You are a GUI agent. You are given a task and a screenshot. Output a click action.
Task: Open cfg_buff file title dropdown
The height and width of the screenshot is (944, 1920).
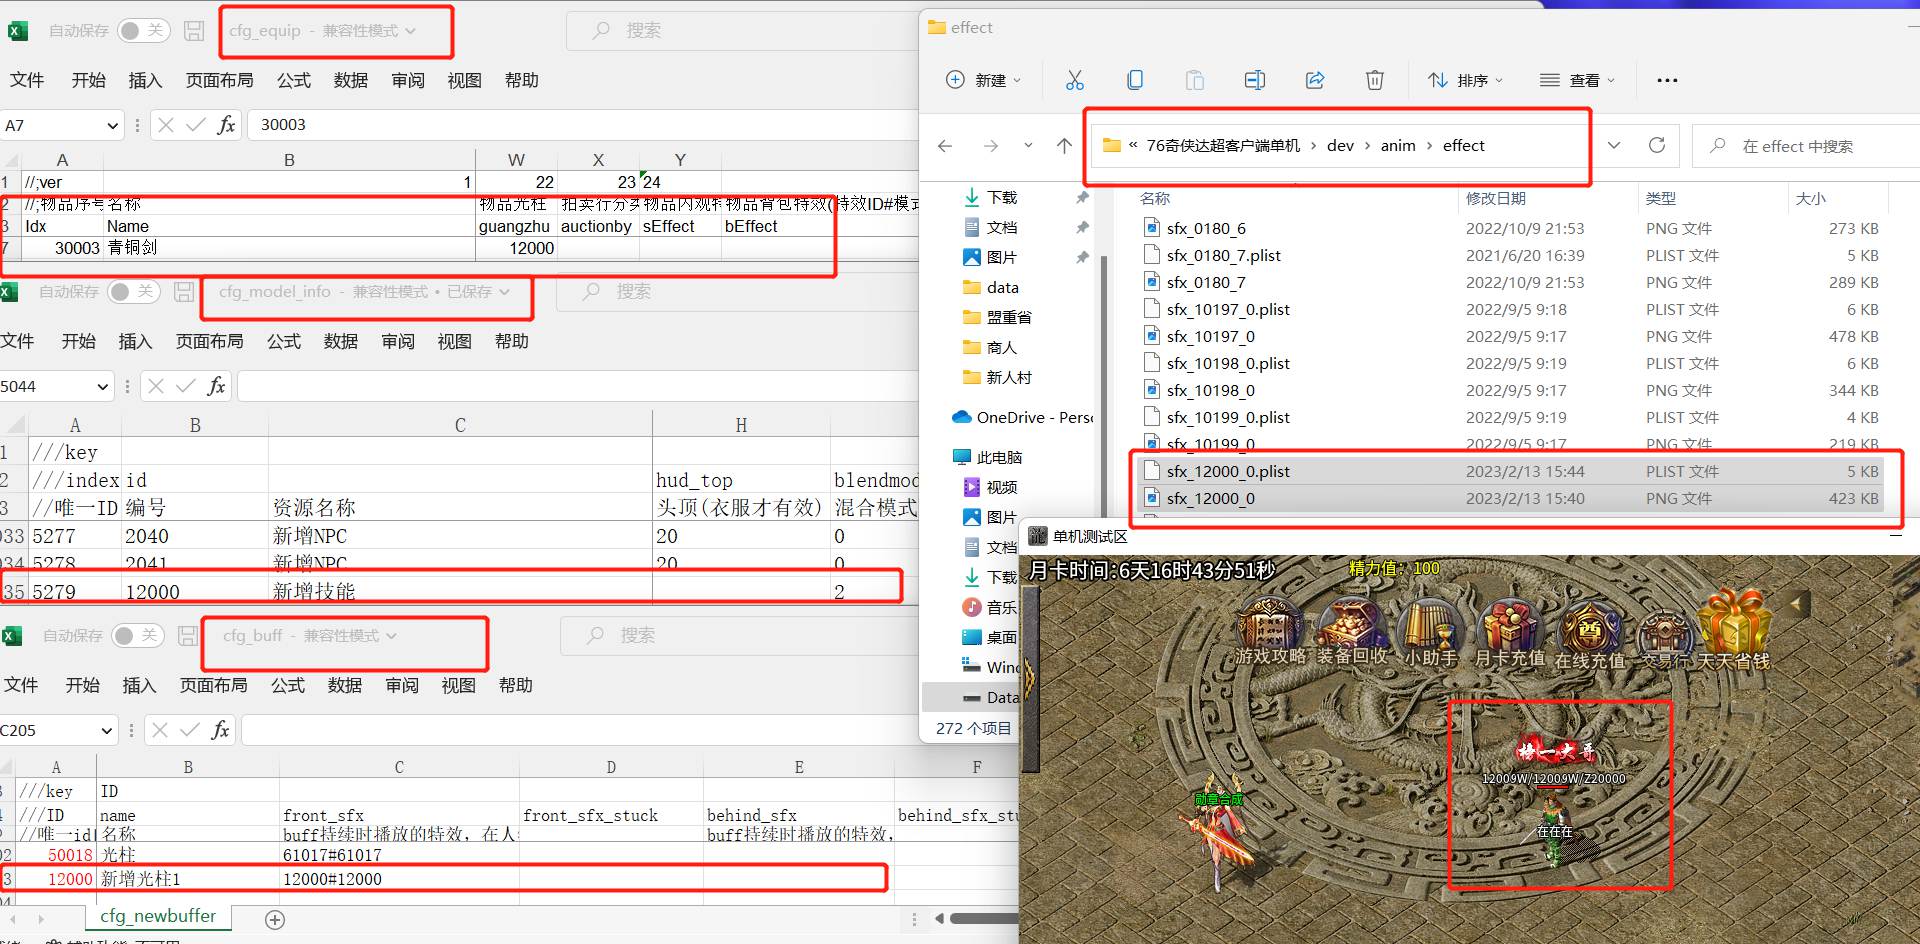(391, 636)
